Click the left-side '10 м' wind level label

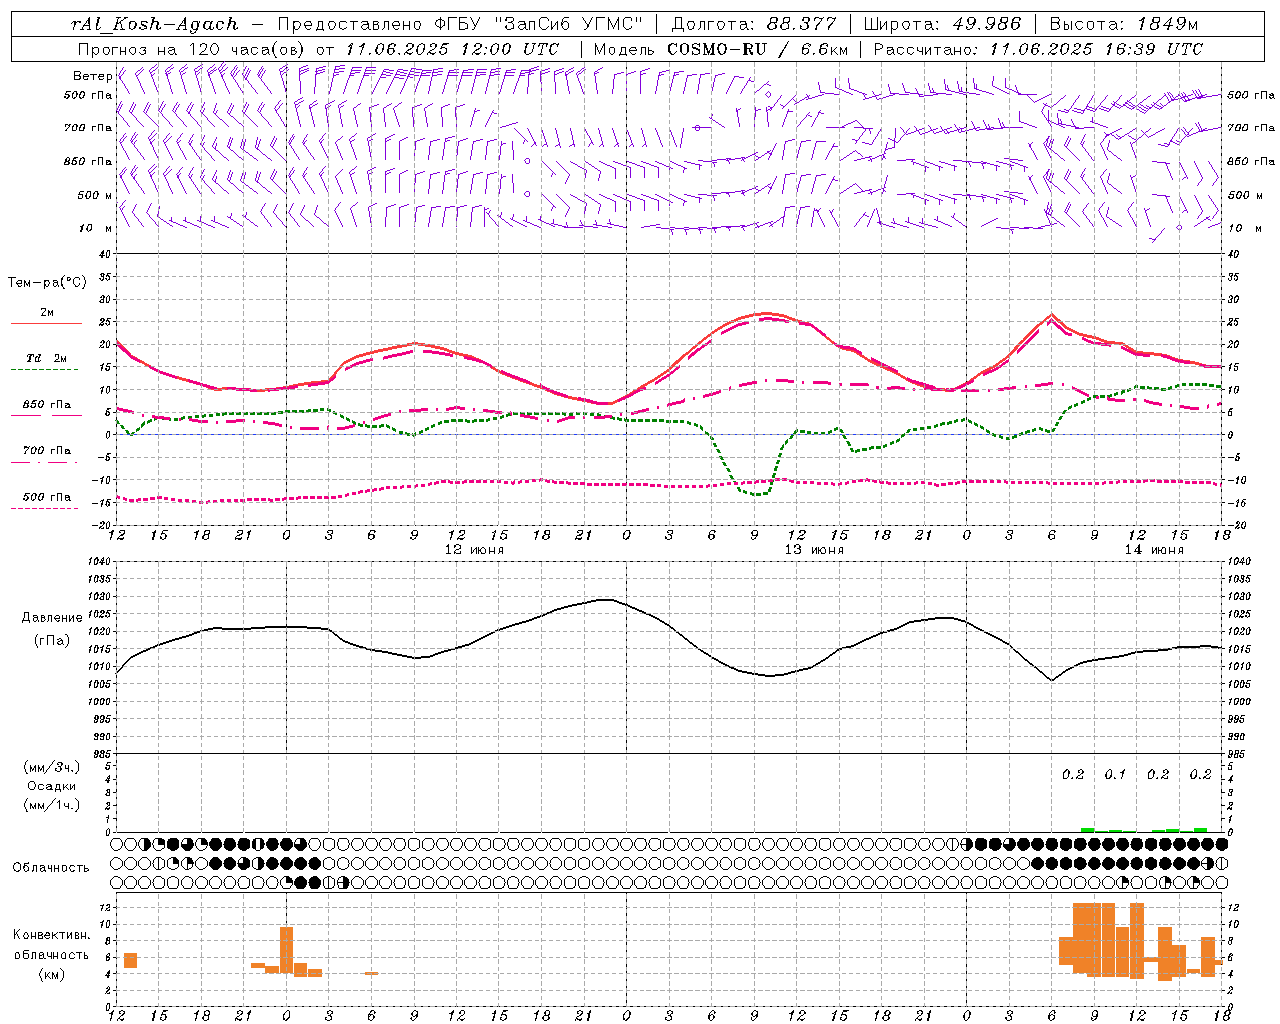(97, 228)
